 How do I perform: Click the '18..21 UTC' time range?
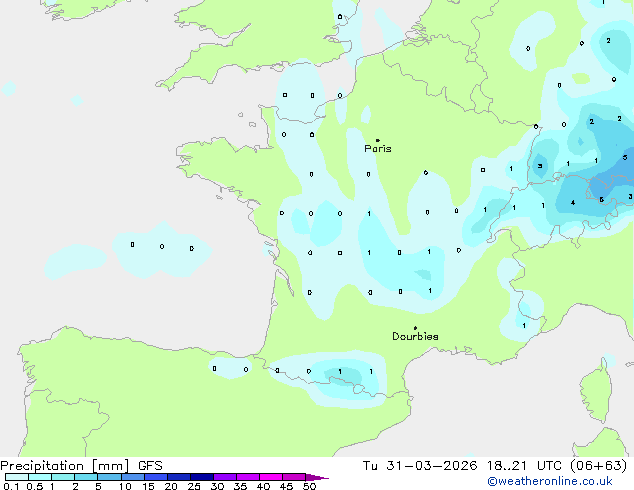[x=524, y=466]
